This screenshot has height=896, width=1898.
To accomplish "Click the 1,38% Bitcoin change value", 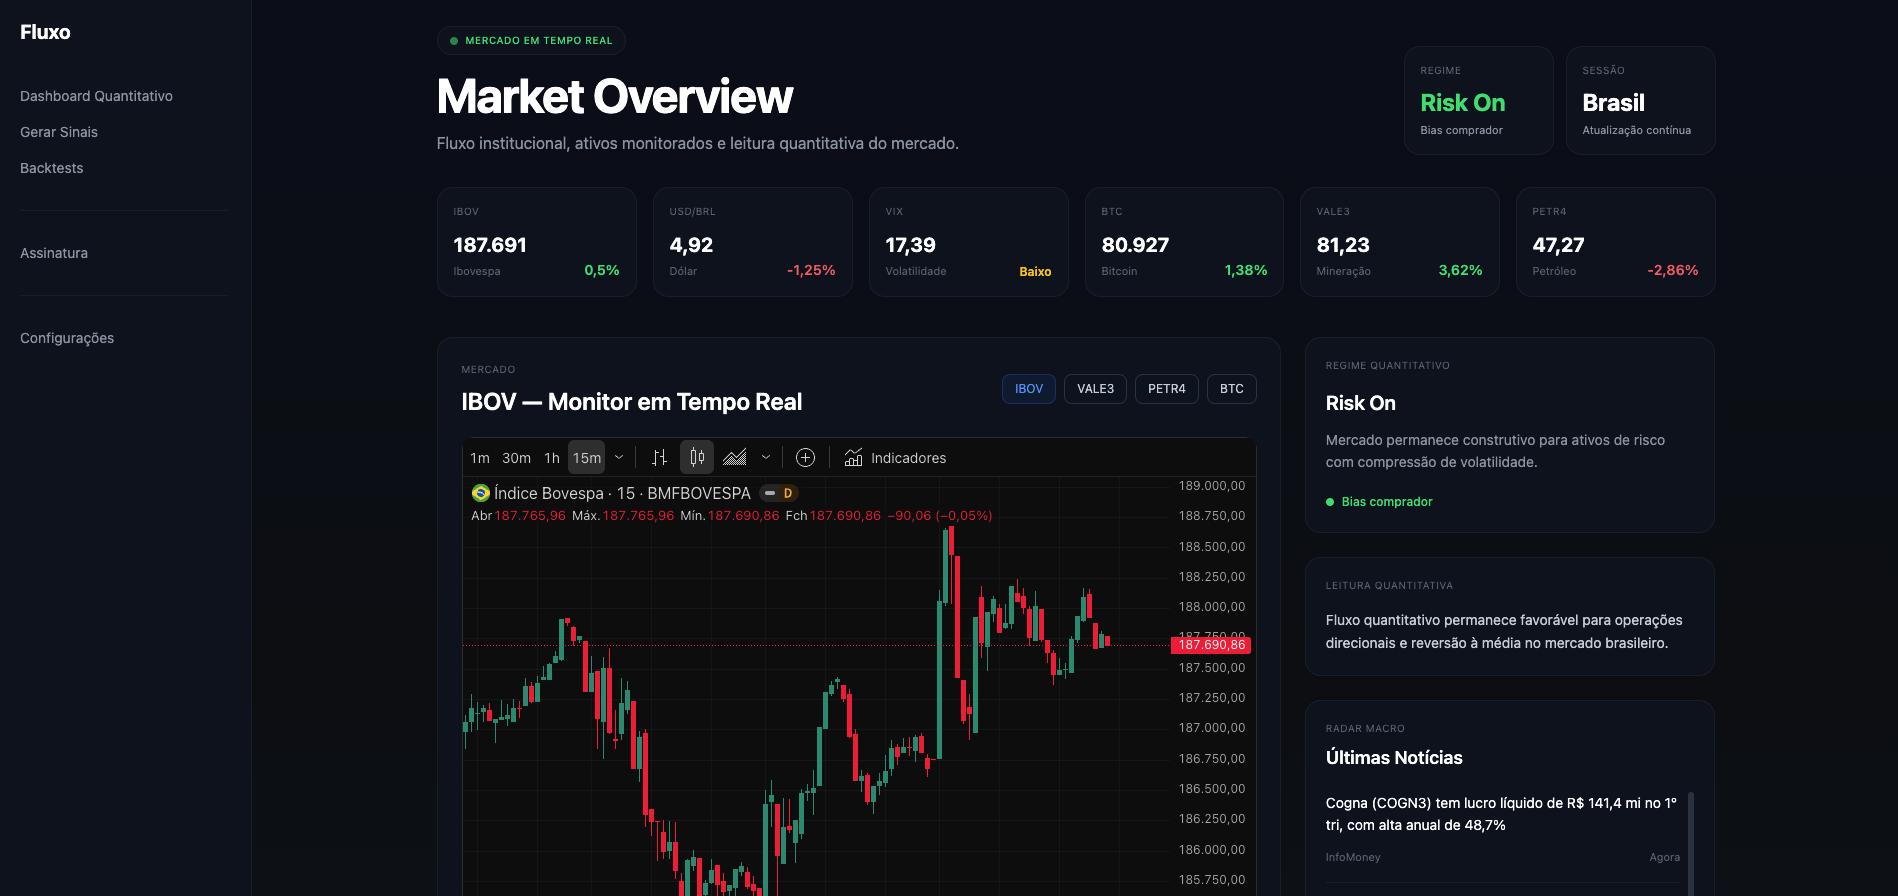I will [x=1246, y=271].
